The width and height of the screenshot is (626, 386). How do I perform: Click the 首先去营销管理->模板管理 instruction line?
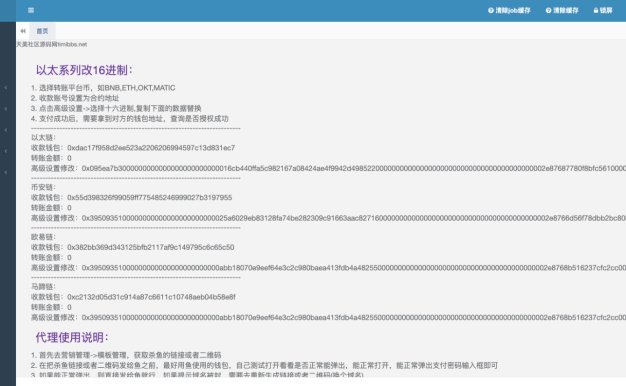pyautogui.click(x=126, y=355)
